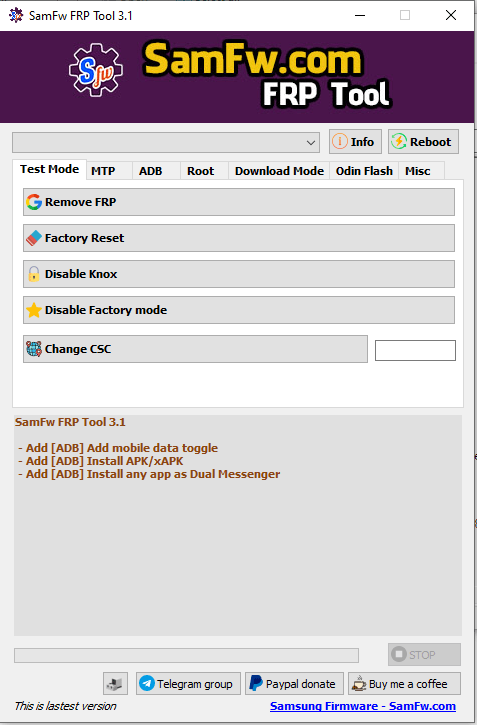Click "Add [ADB] Add mobile data toggle" line
This screenshot has height=725, width=477.
point(118,448)
